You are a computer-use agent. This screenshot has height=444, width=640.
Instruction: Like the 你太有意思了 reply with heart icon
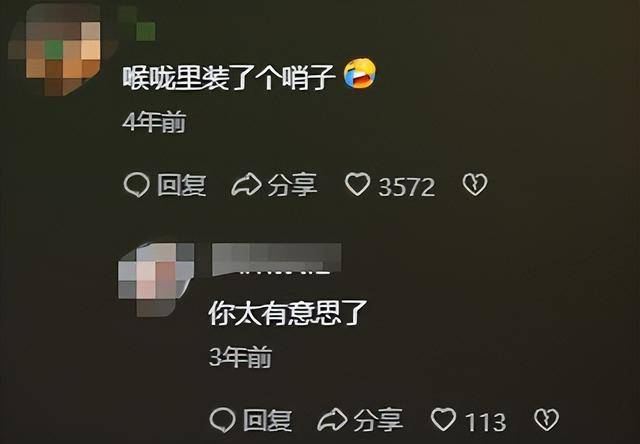click(x=444, y=419)
